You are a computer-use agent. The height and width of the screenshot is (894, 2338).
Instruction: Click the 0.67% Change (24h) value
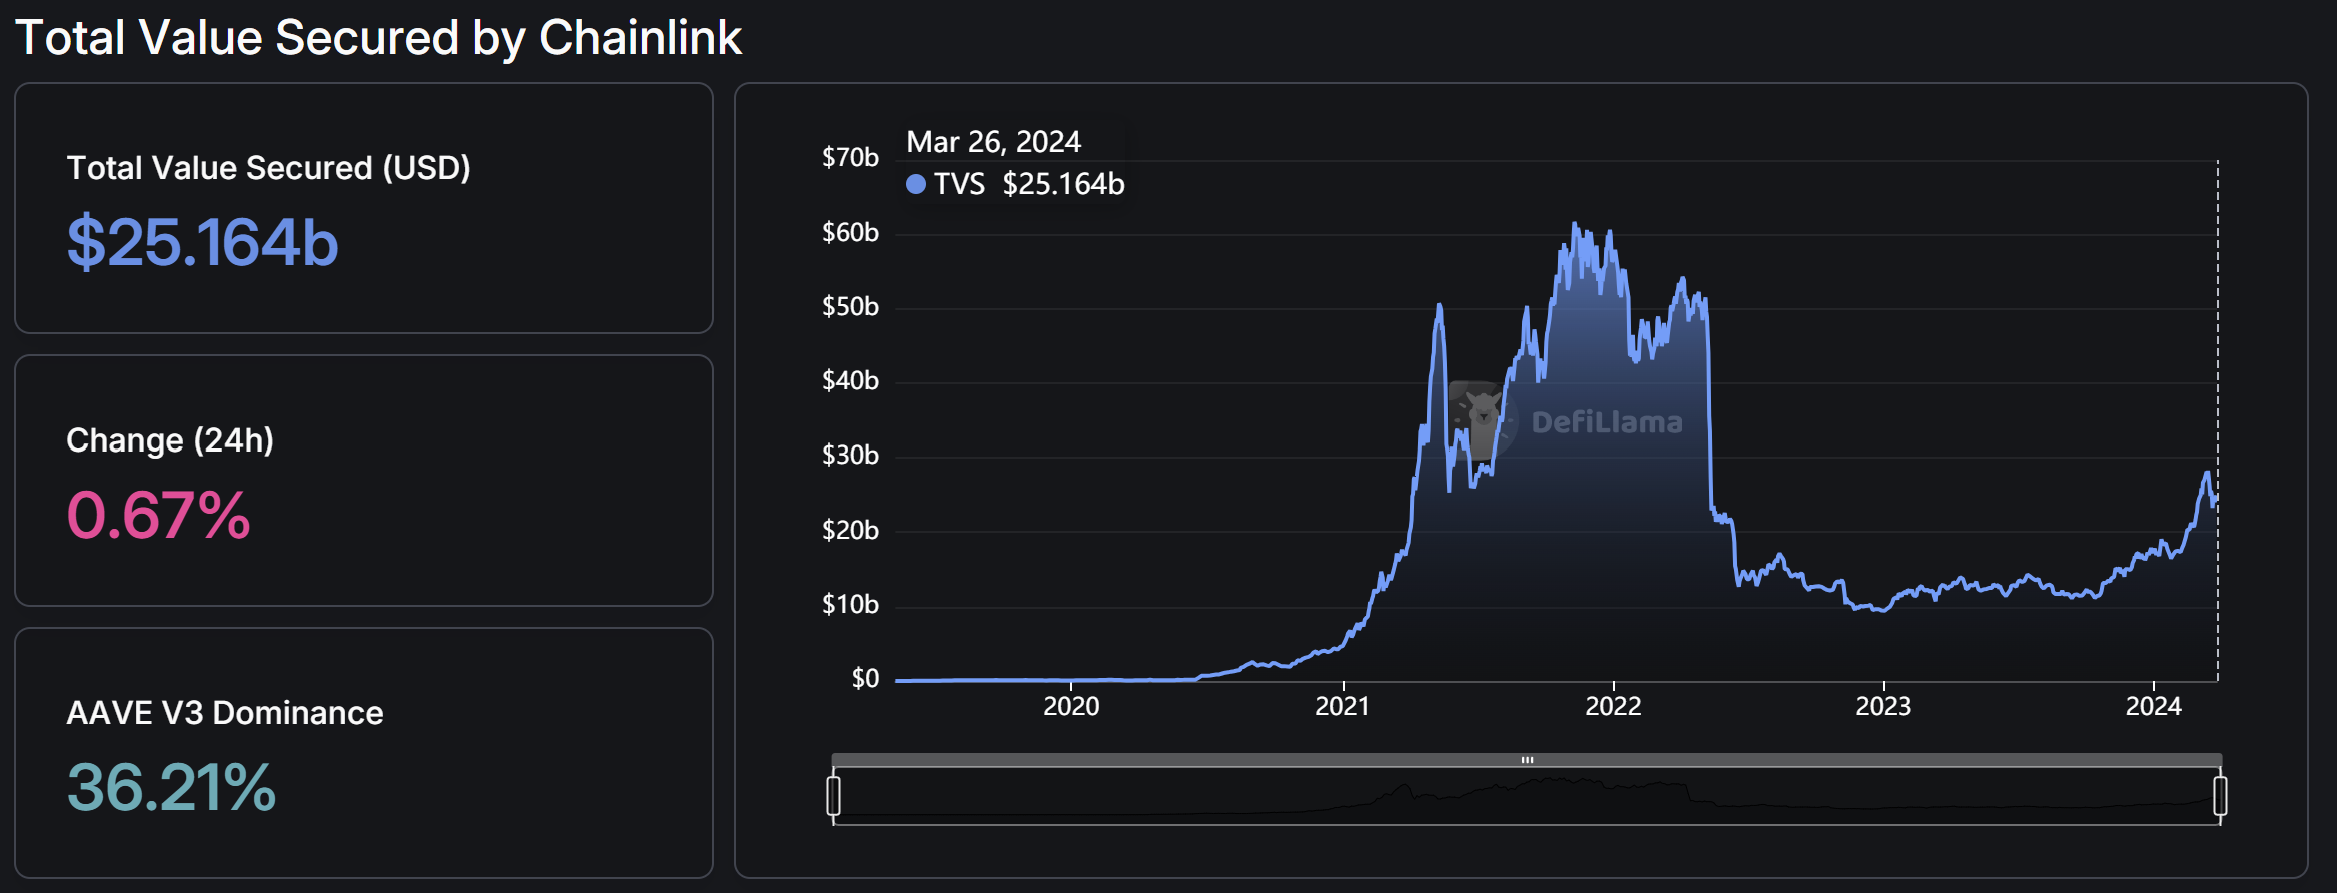tap(158, 515)
